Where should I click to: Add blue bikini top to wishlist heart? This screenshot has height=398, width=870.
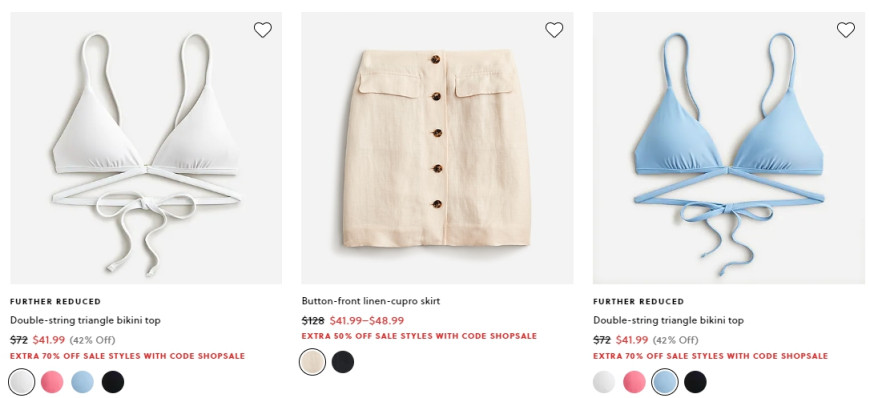[846, 29]
